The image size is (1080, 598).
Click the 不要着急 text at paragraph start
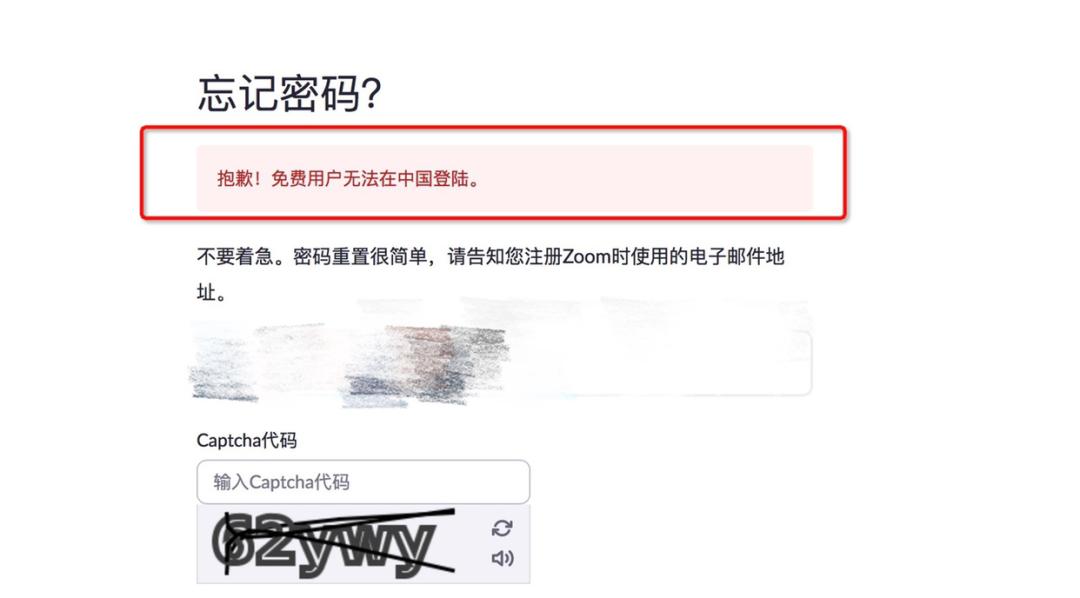point(235,257)
